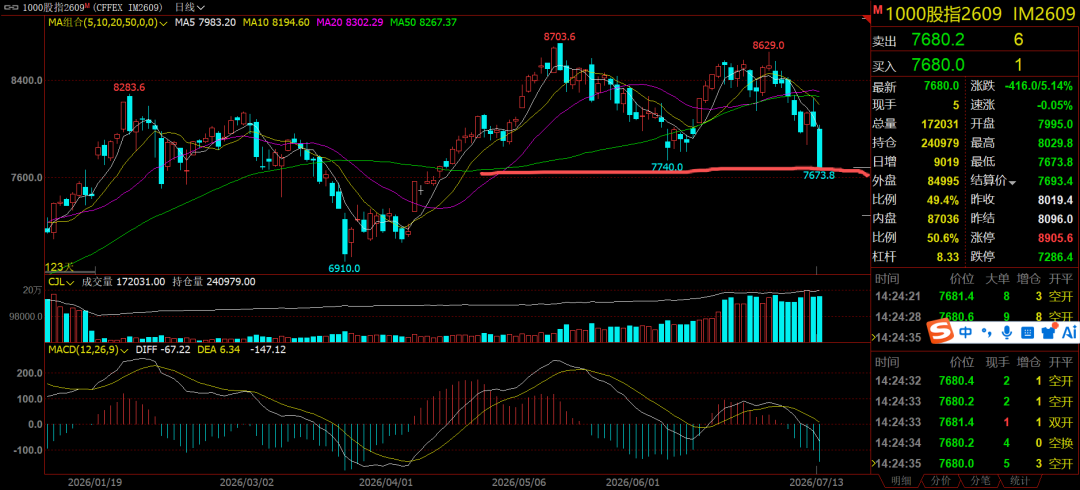Click the 2026/07/13 date on time axis

click(x=815, y=481)
